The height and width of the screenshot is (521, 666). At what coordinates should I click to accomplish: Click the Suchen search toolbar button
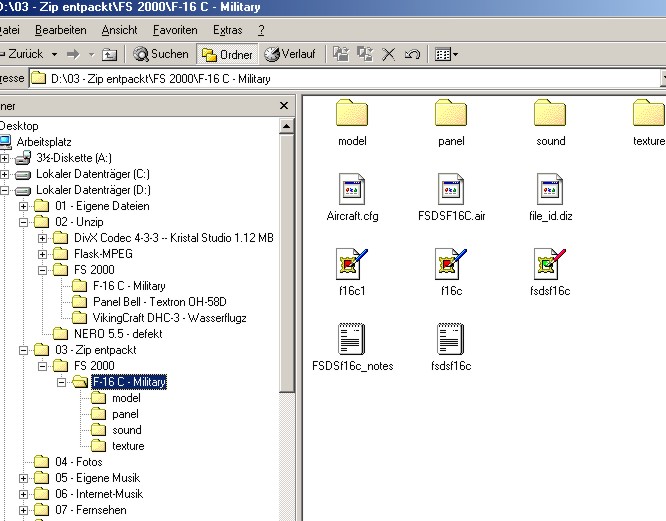pos(161,54)
